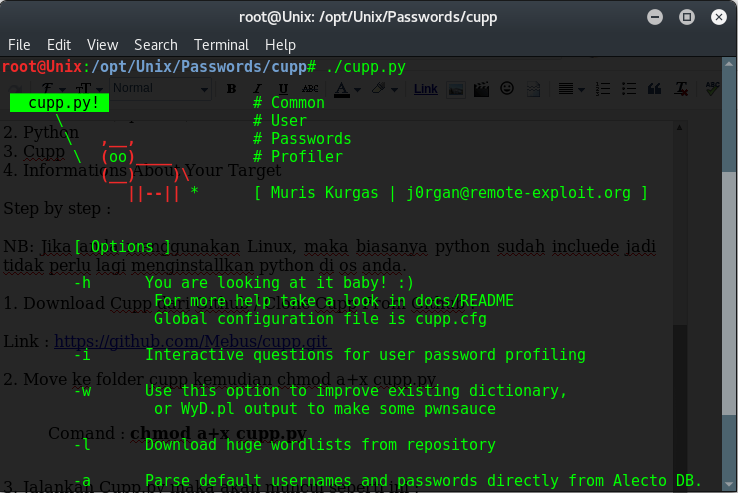Viewport: 738px width, 493px height.
Task: Minimize the terminal window
Action: pyautogui.click(x=655, y=17)
